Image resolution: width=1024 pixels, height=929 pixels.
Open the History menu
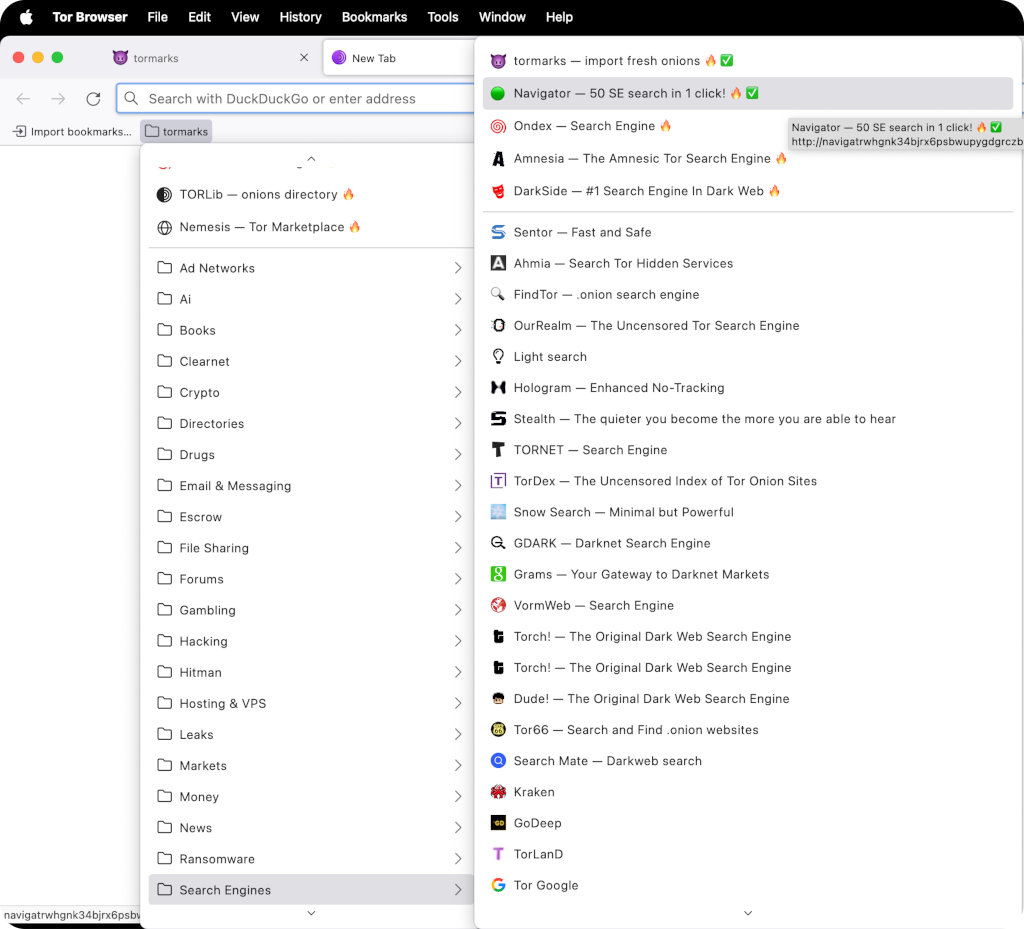click(x=300, y=17)
